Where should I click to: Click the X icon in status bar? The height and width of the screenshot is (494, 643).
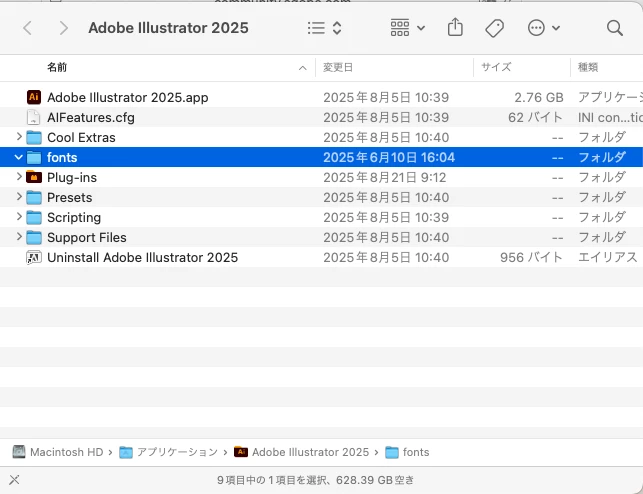tap(14, 480)
